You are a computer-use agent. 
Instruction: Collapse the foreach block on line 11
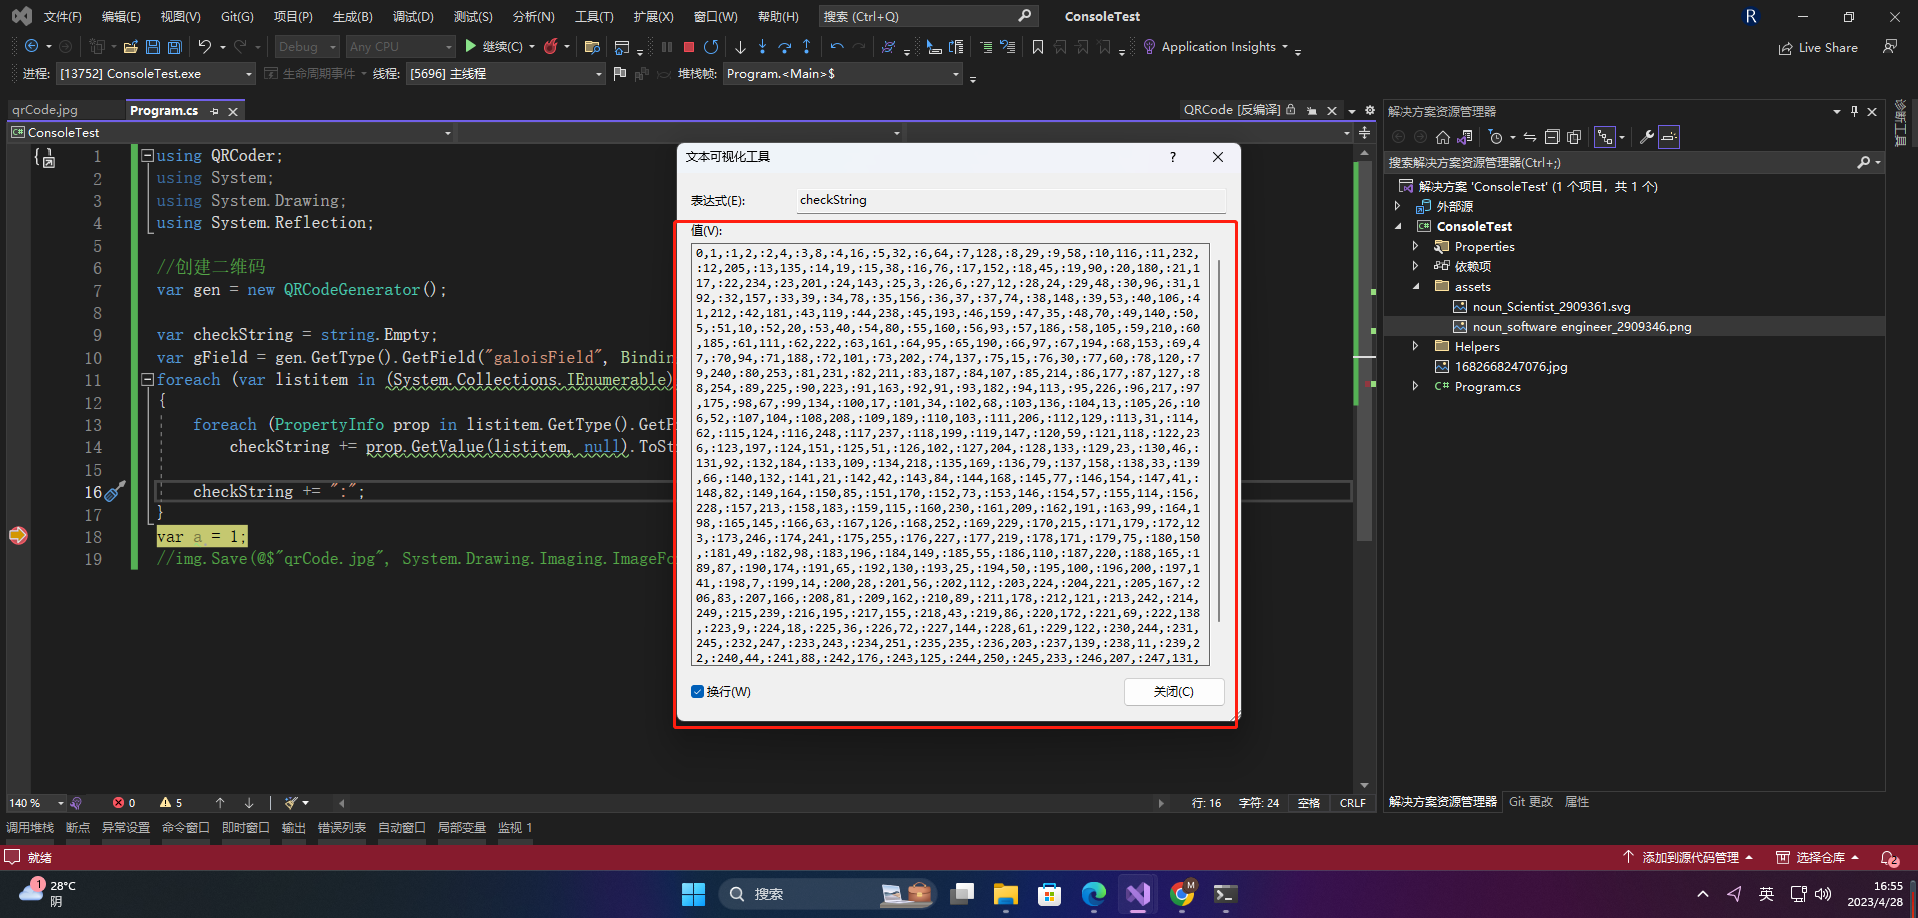click(x=147, y=380)
